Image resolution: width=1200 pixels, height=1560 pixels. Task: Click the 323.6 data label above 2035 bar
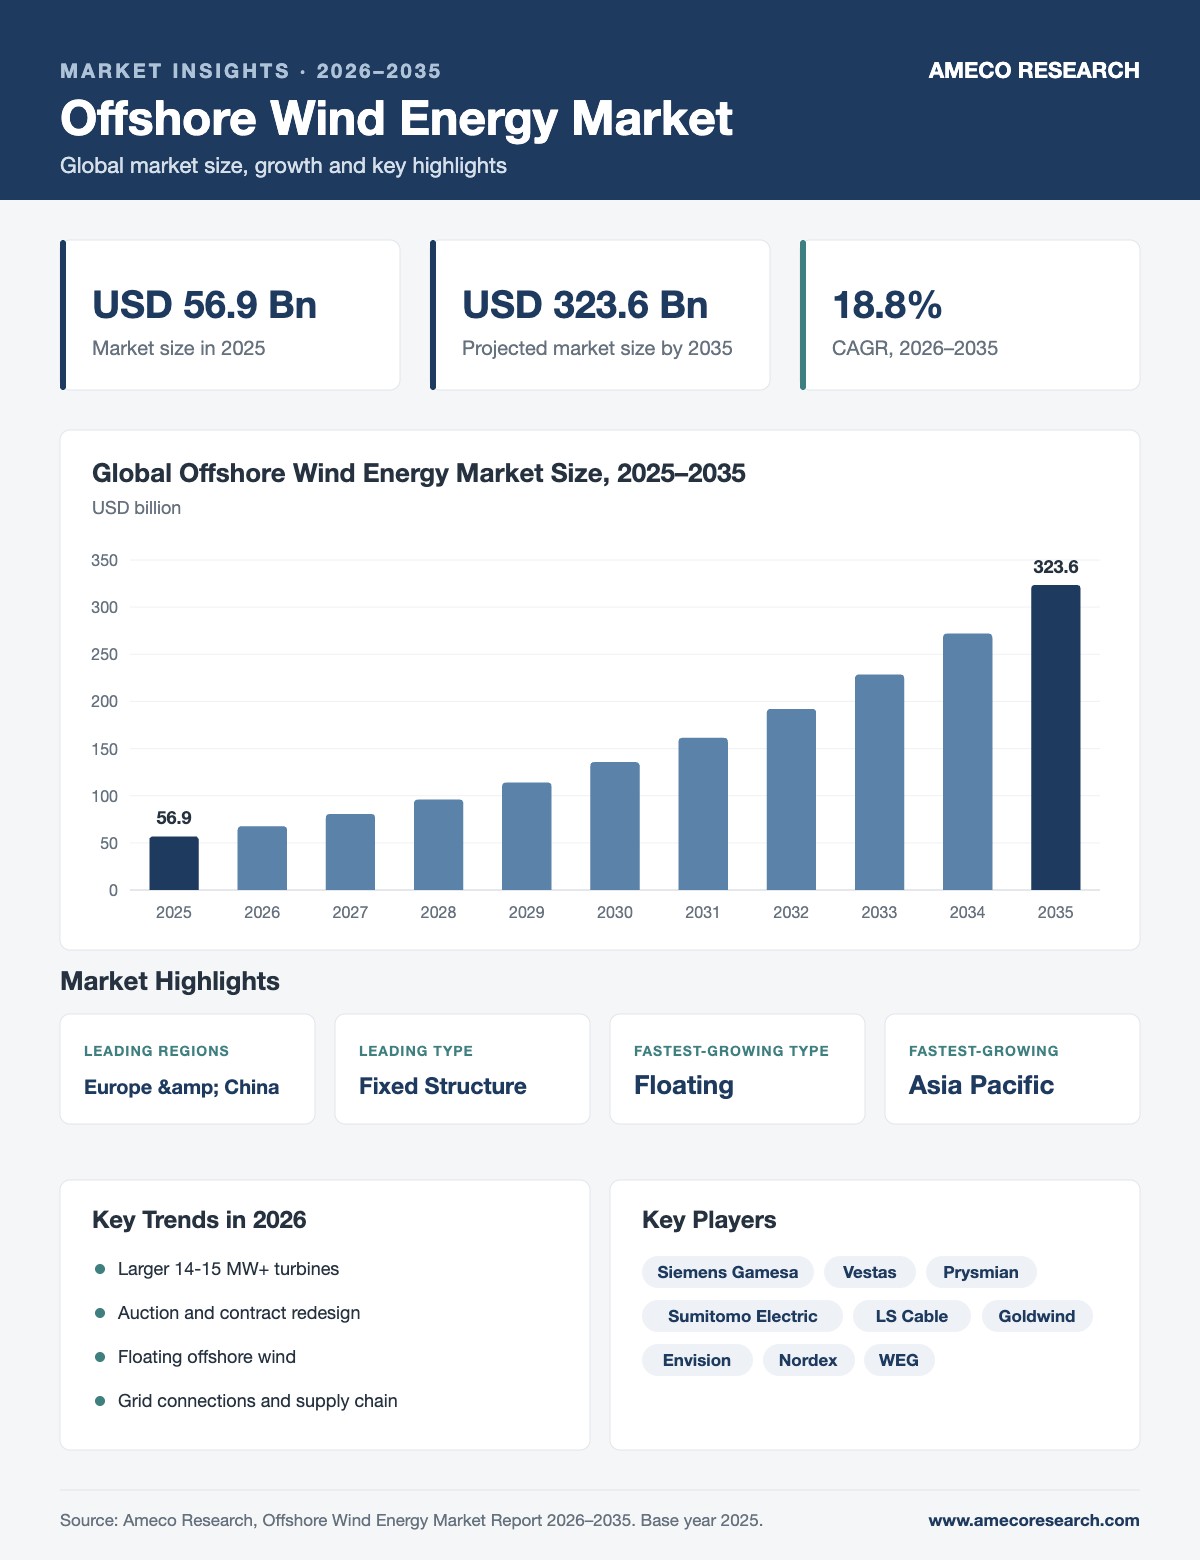[x=1056, y=567]
